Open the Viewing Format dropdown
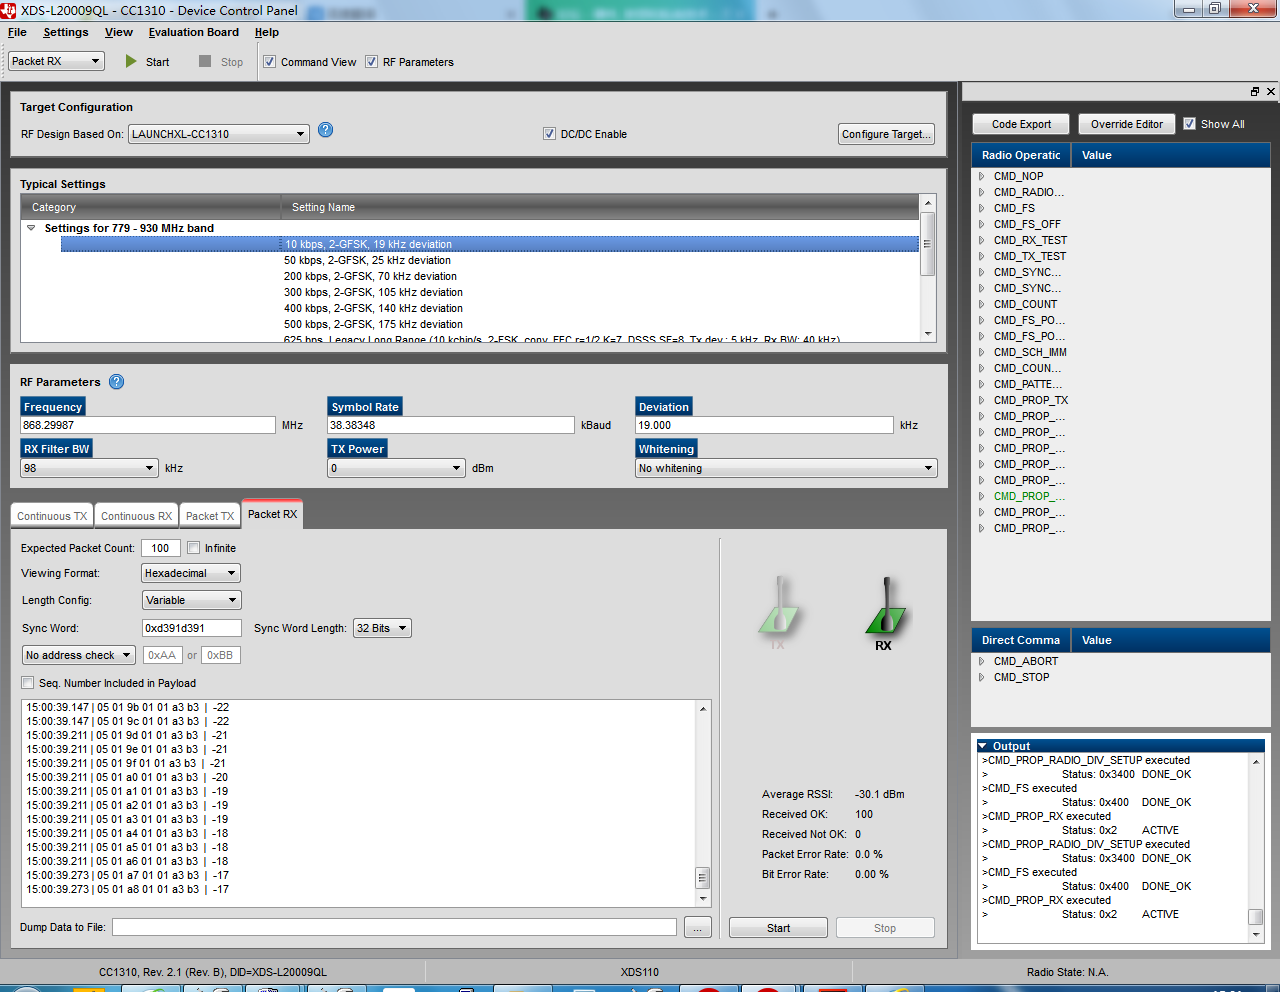This screenshot has width=1280, height=992. pos(191,573)
